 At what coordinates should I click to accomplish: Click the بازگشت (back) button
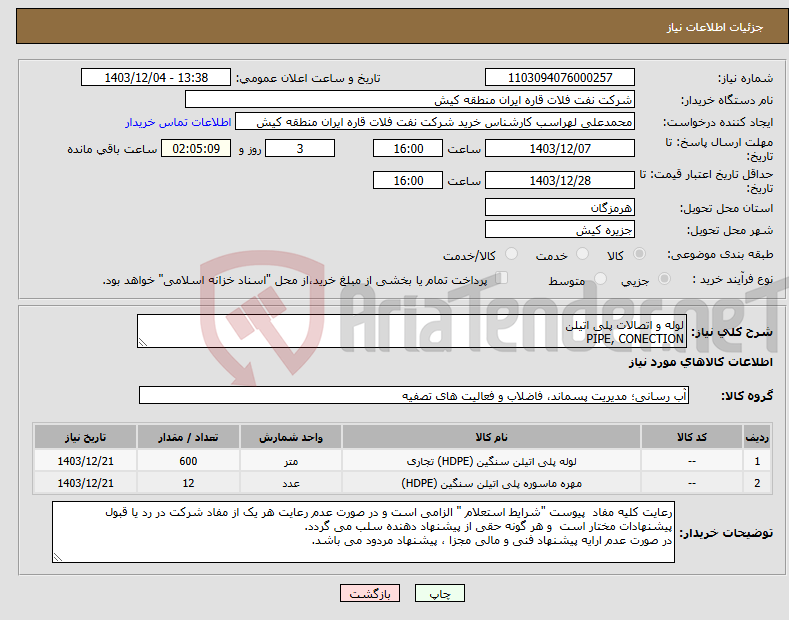(370, 593)
